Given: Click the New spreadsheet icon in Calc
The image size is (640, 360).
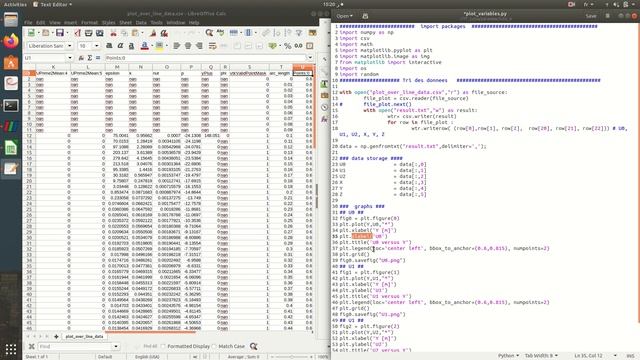Looking at the screenshot, I should pyautogui.click(x=31, y=33).
